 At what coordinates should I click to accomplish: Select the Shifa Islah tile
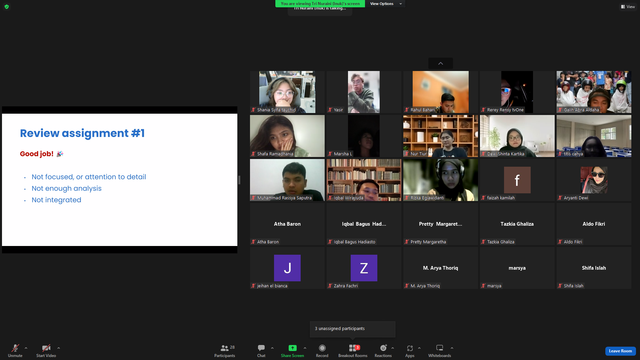[x=594, y=268]
